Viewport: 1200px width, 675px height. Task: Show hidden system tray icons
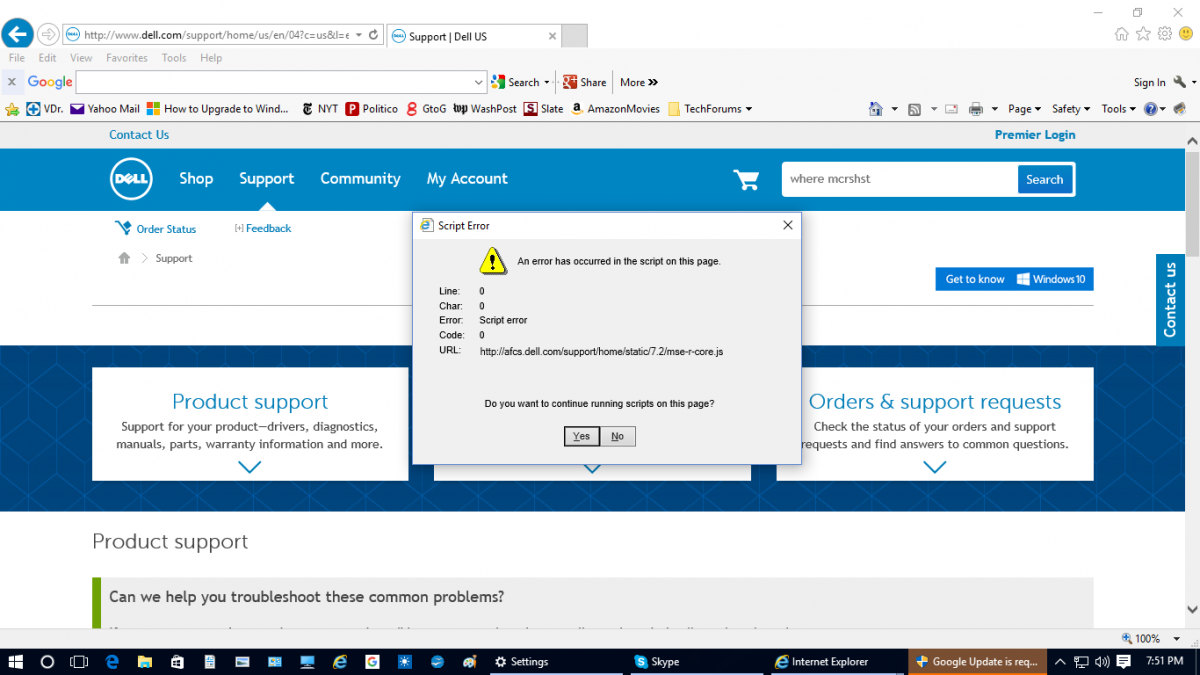[x=1060, y=662]
